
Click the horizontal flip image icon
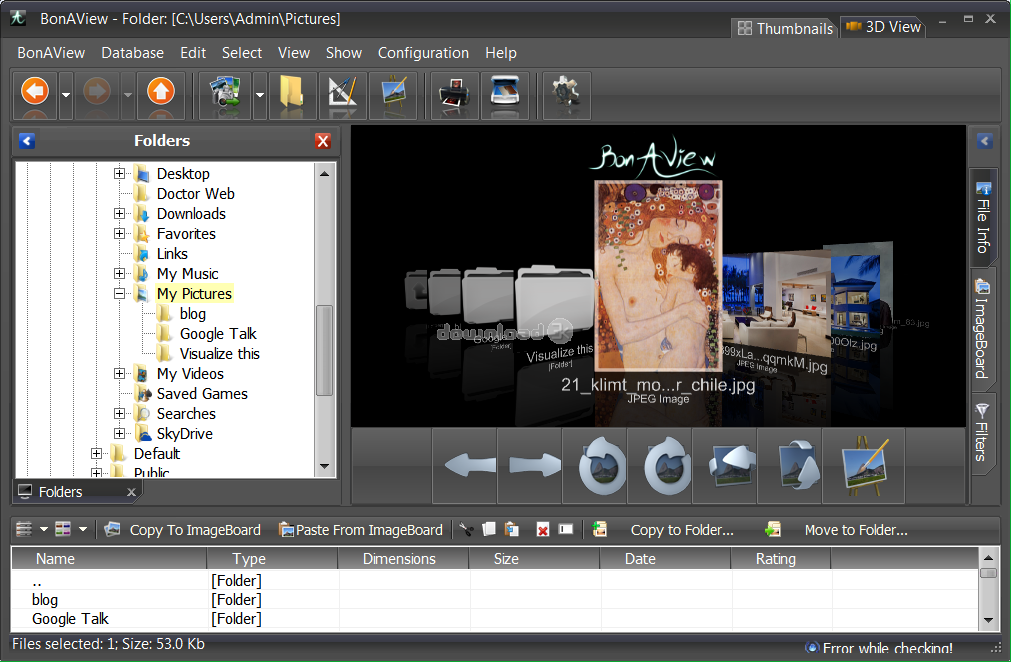(731, 465)
